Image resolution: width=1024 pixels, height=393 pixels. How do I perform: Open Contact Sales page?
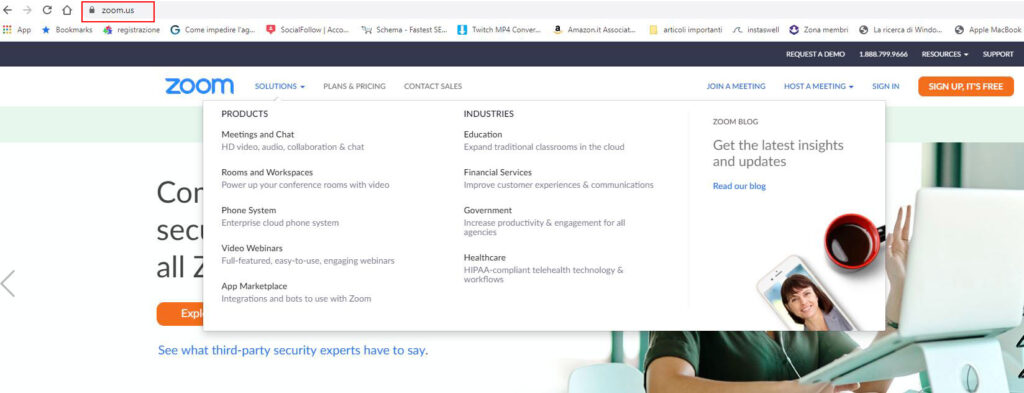point(432,86)
